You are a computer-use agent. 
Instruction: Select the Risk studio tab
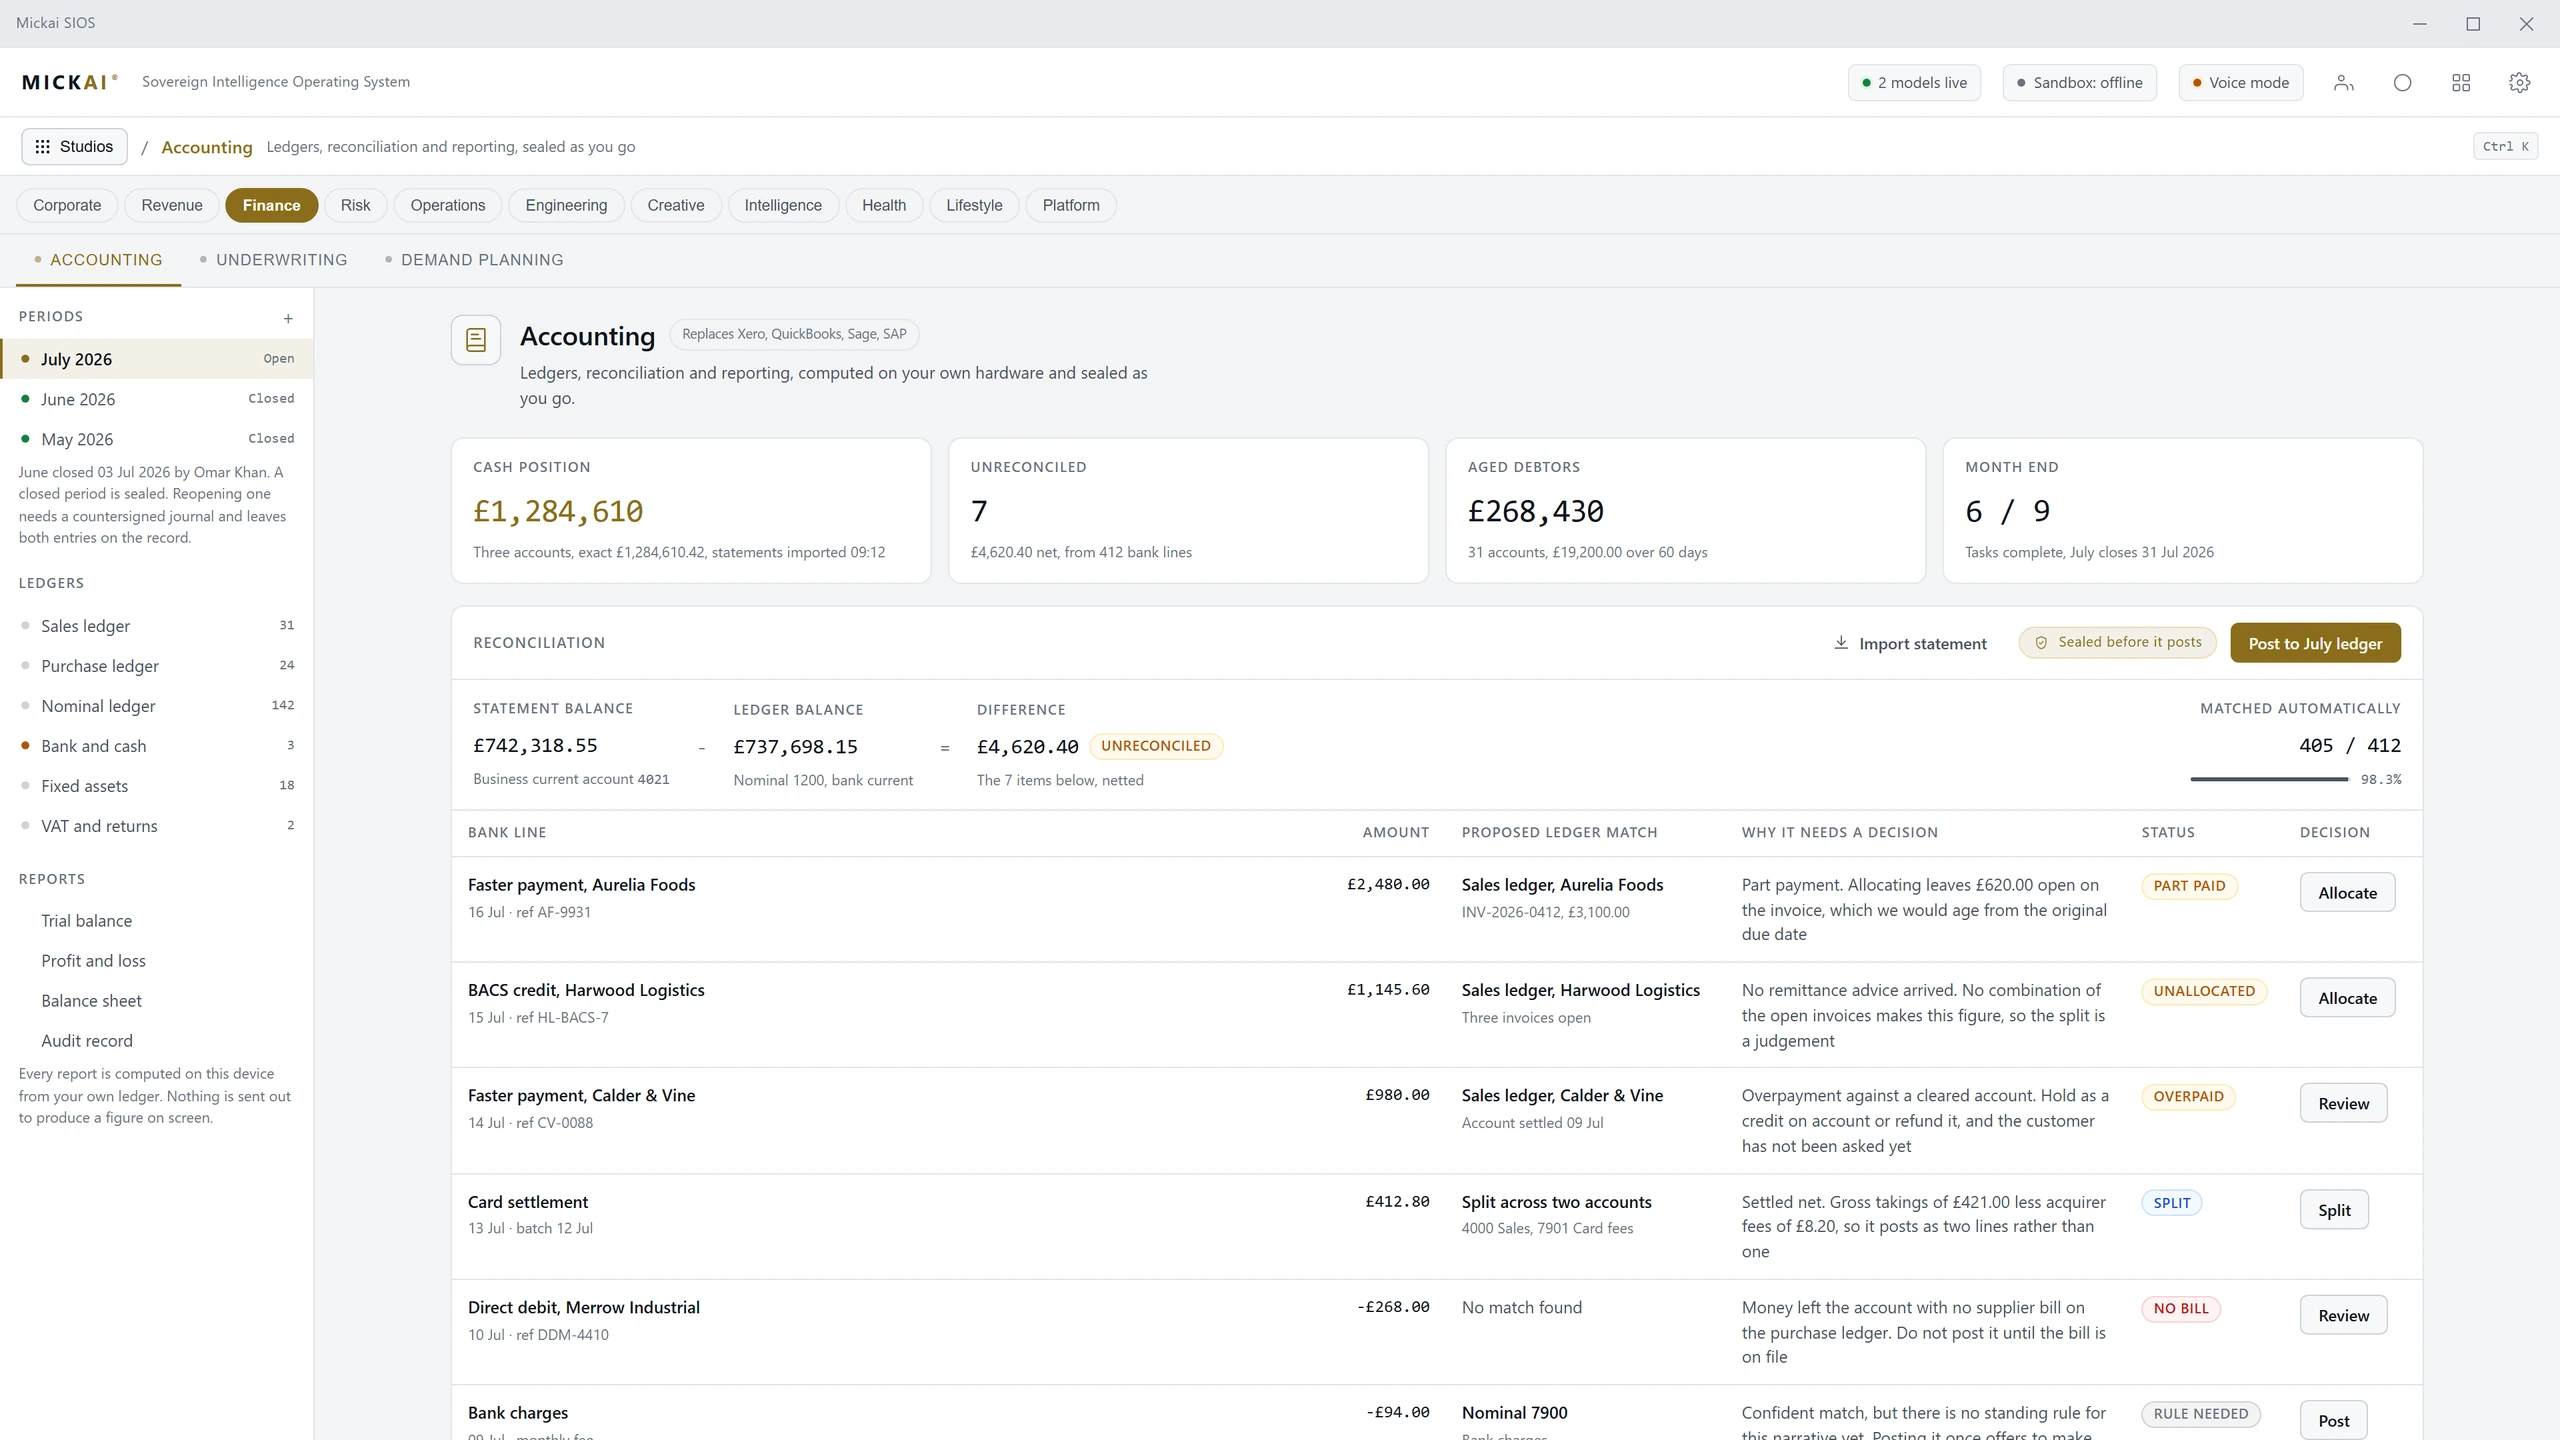[x=355, y=205]
